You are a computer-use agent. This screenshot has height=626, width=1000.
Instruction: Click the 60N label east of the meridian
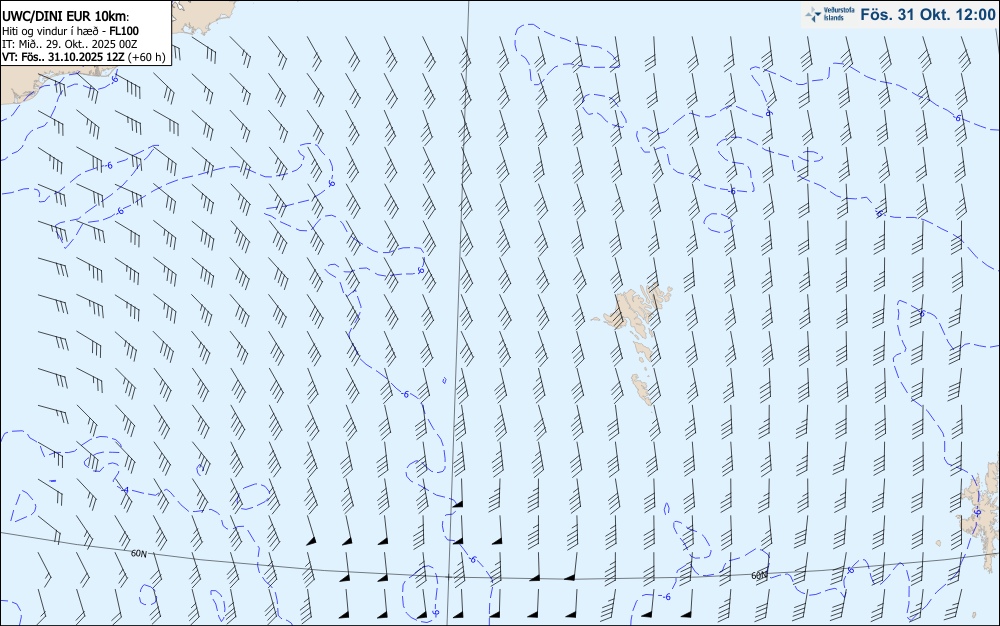760,575
